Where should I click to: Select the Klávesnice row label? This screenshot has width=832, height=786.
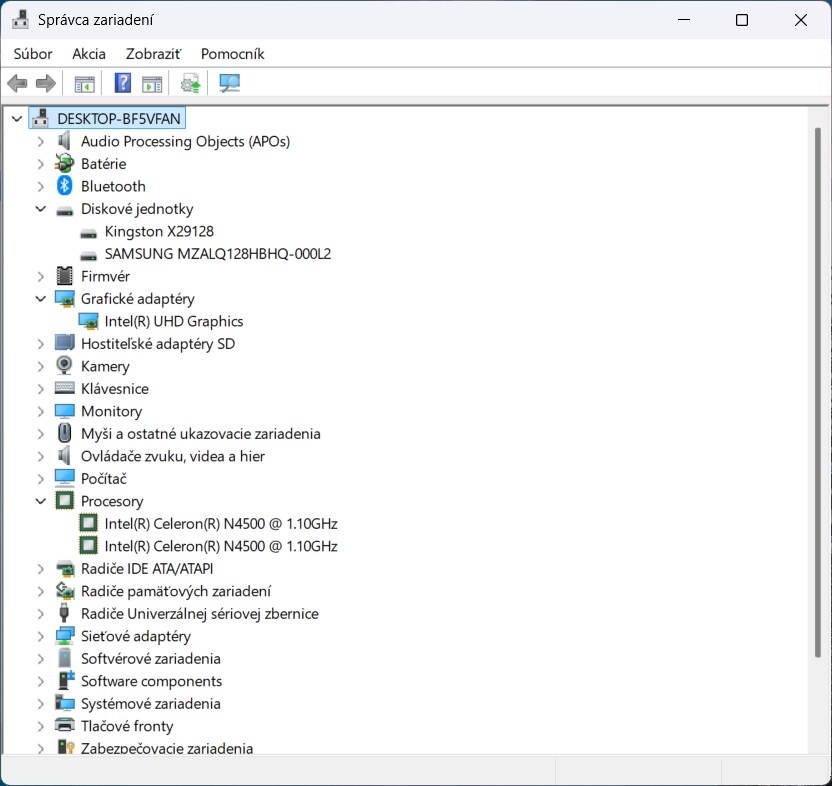point(115,388)
